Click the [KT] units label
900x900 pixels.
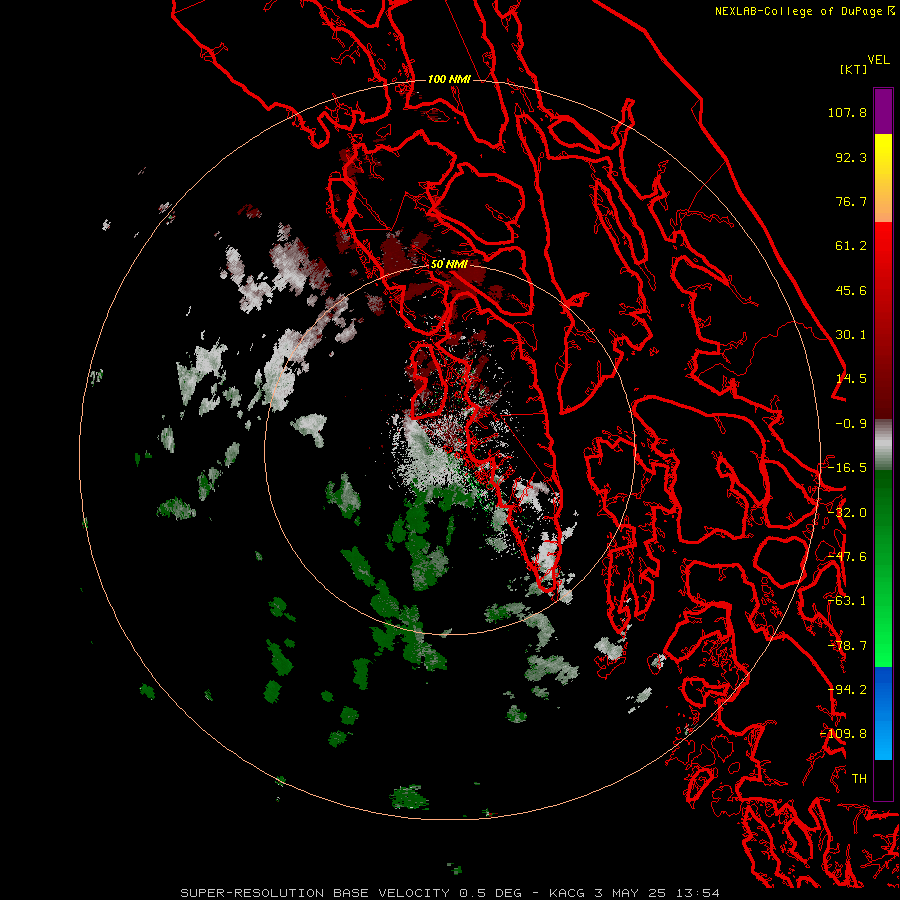(854, 69)
